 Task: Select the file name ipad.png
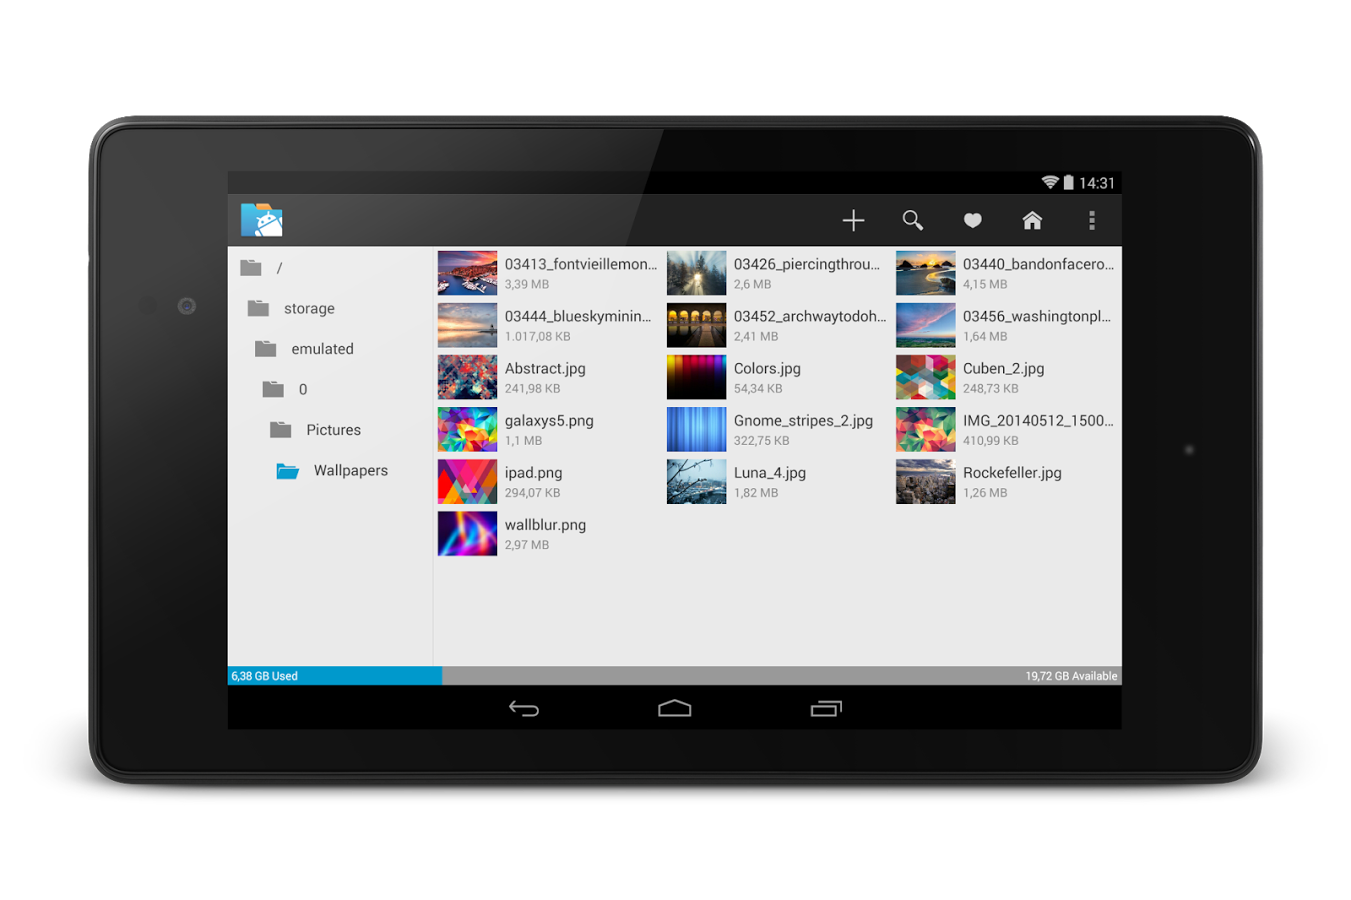(533, 472)
